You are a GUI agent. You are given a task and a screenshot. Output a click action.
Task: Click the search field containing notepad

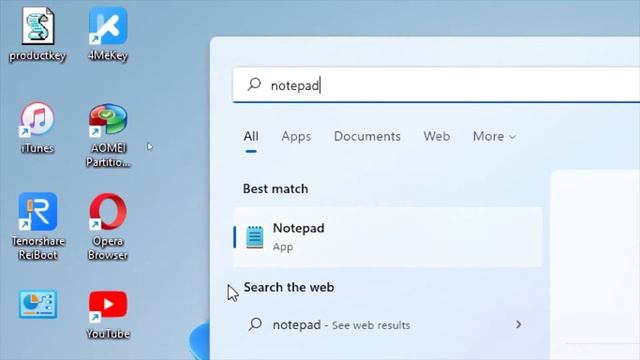click(436, 85)
